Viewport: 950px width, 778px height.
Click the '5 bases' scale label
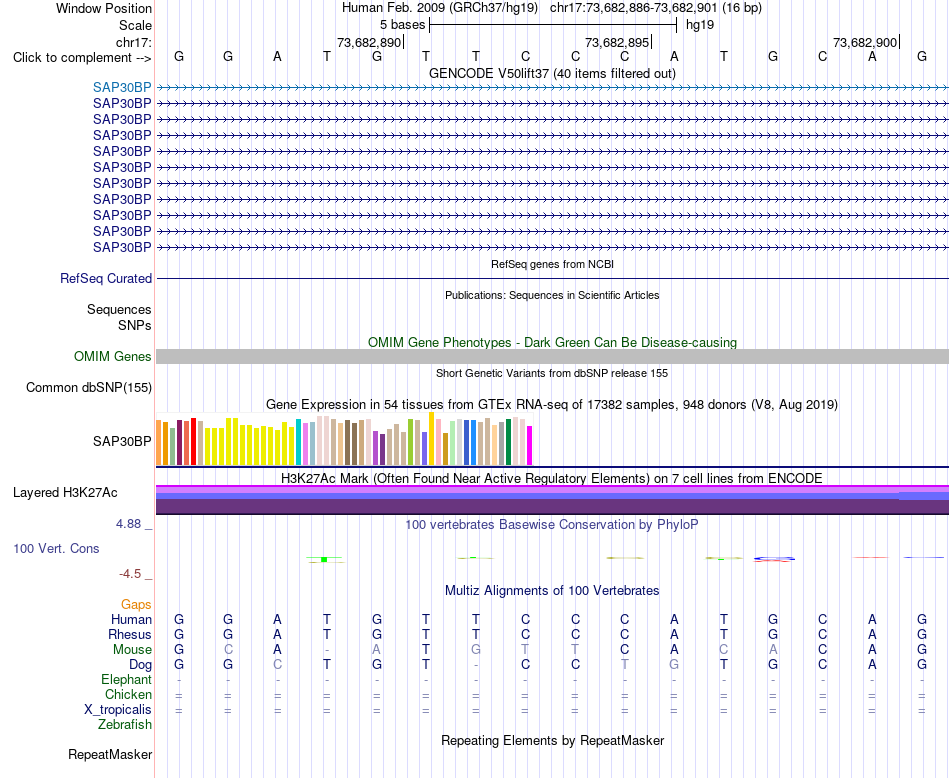[x=402, y=25]
